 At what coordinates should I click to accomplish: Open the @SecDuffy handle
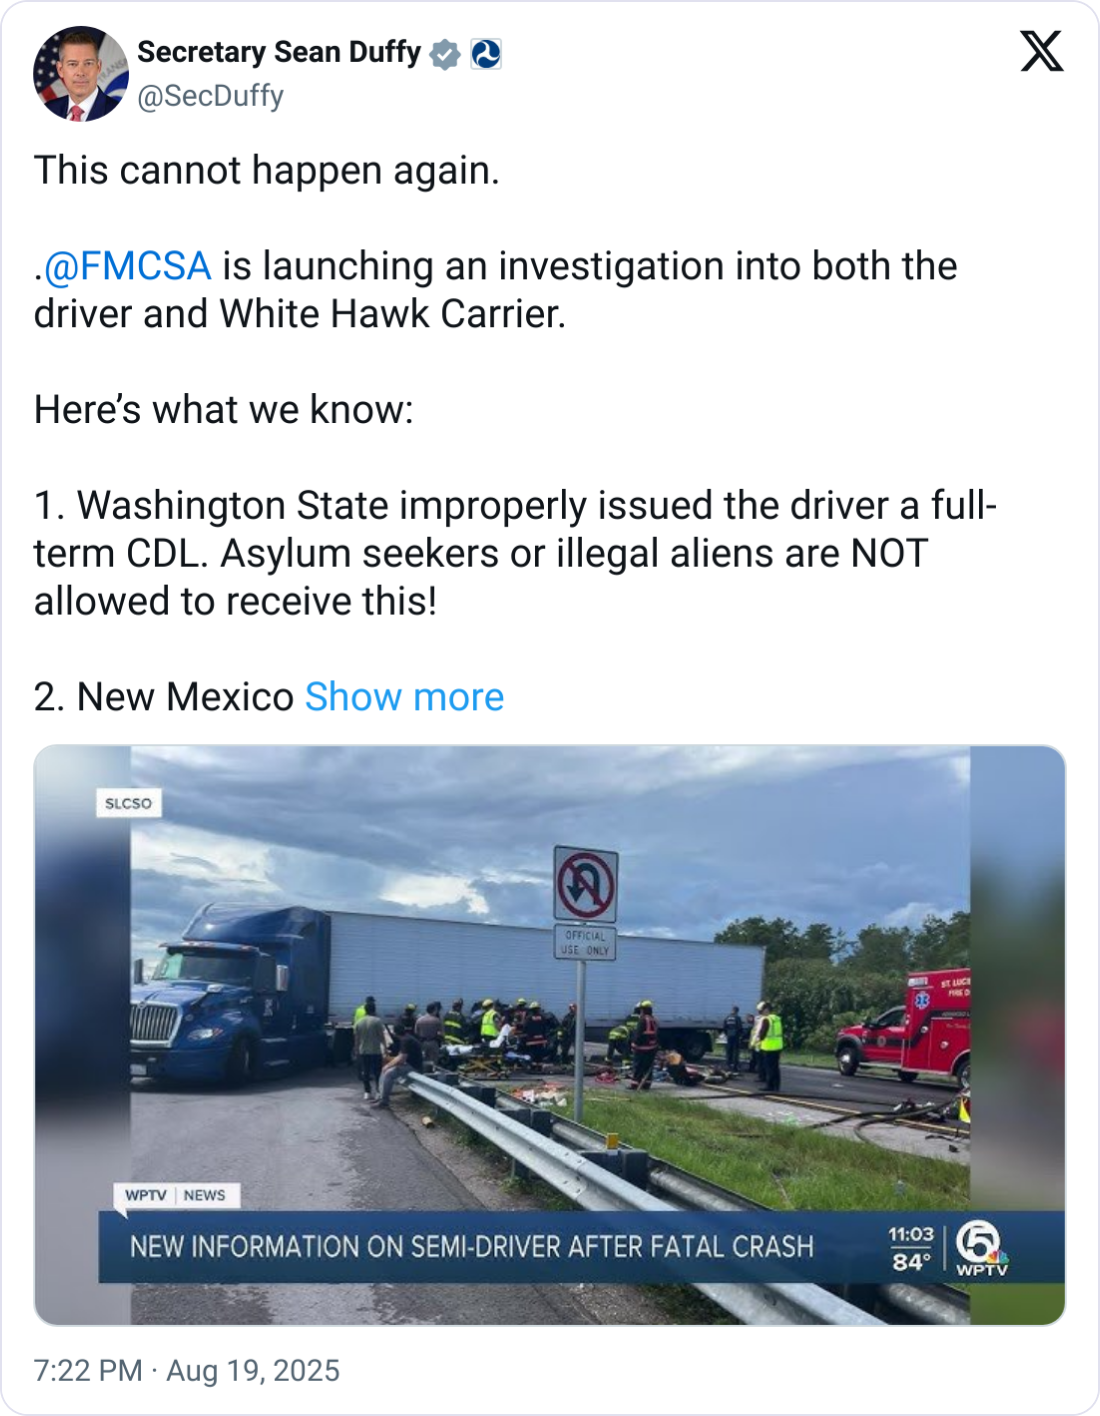coord(210,96)
